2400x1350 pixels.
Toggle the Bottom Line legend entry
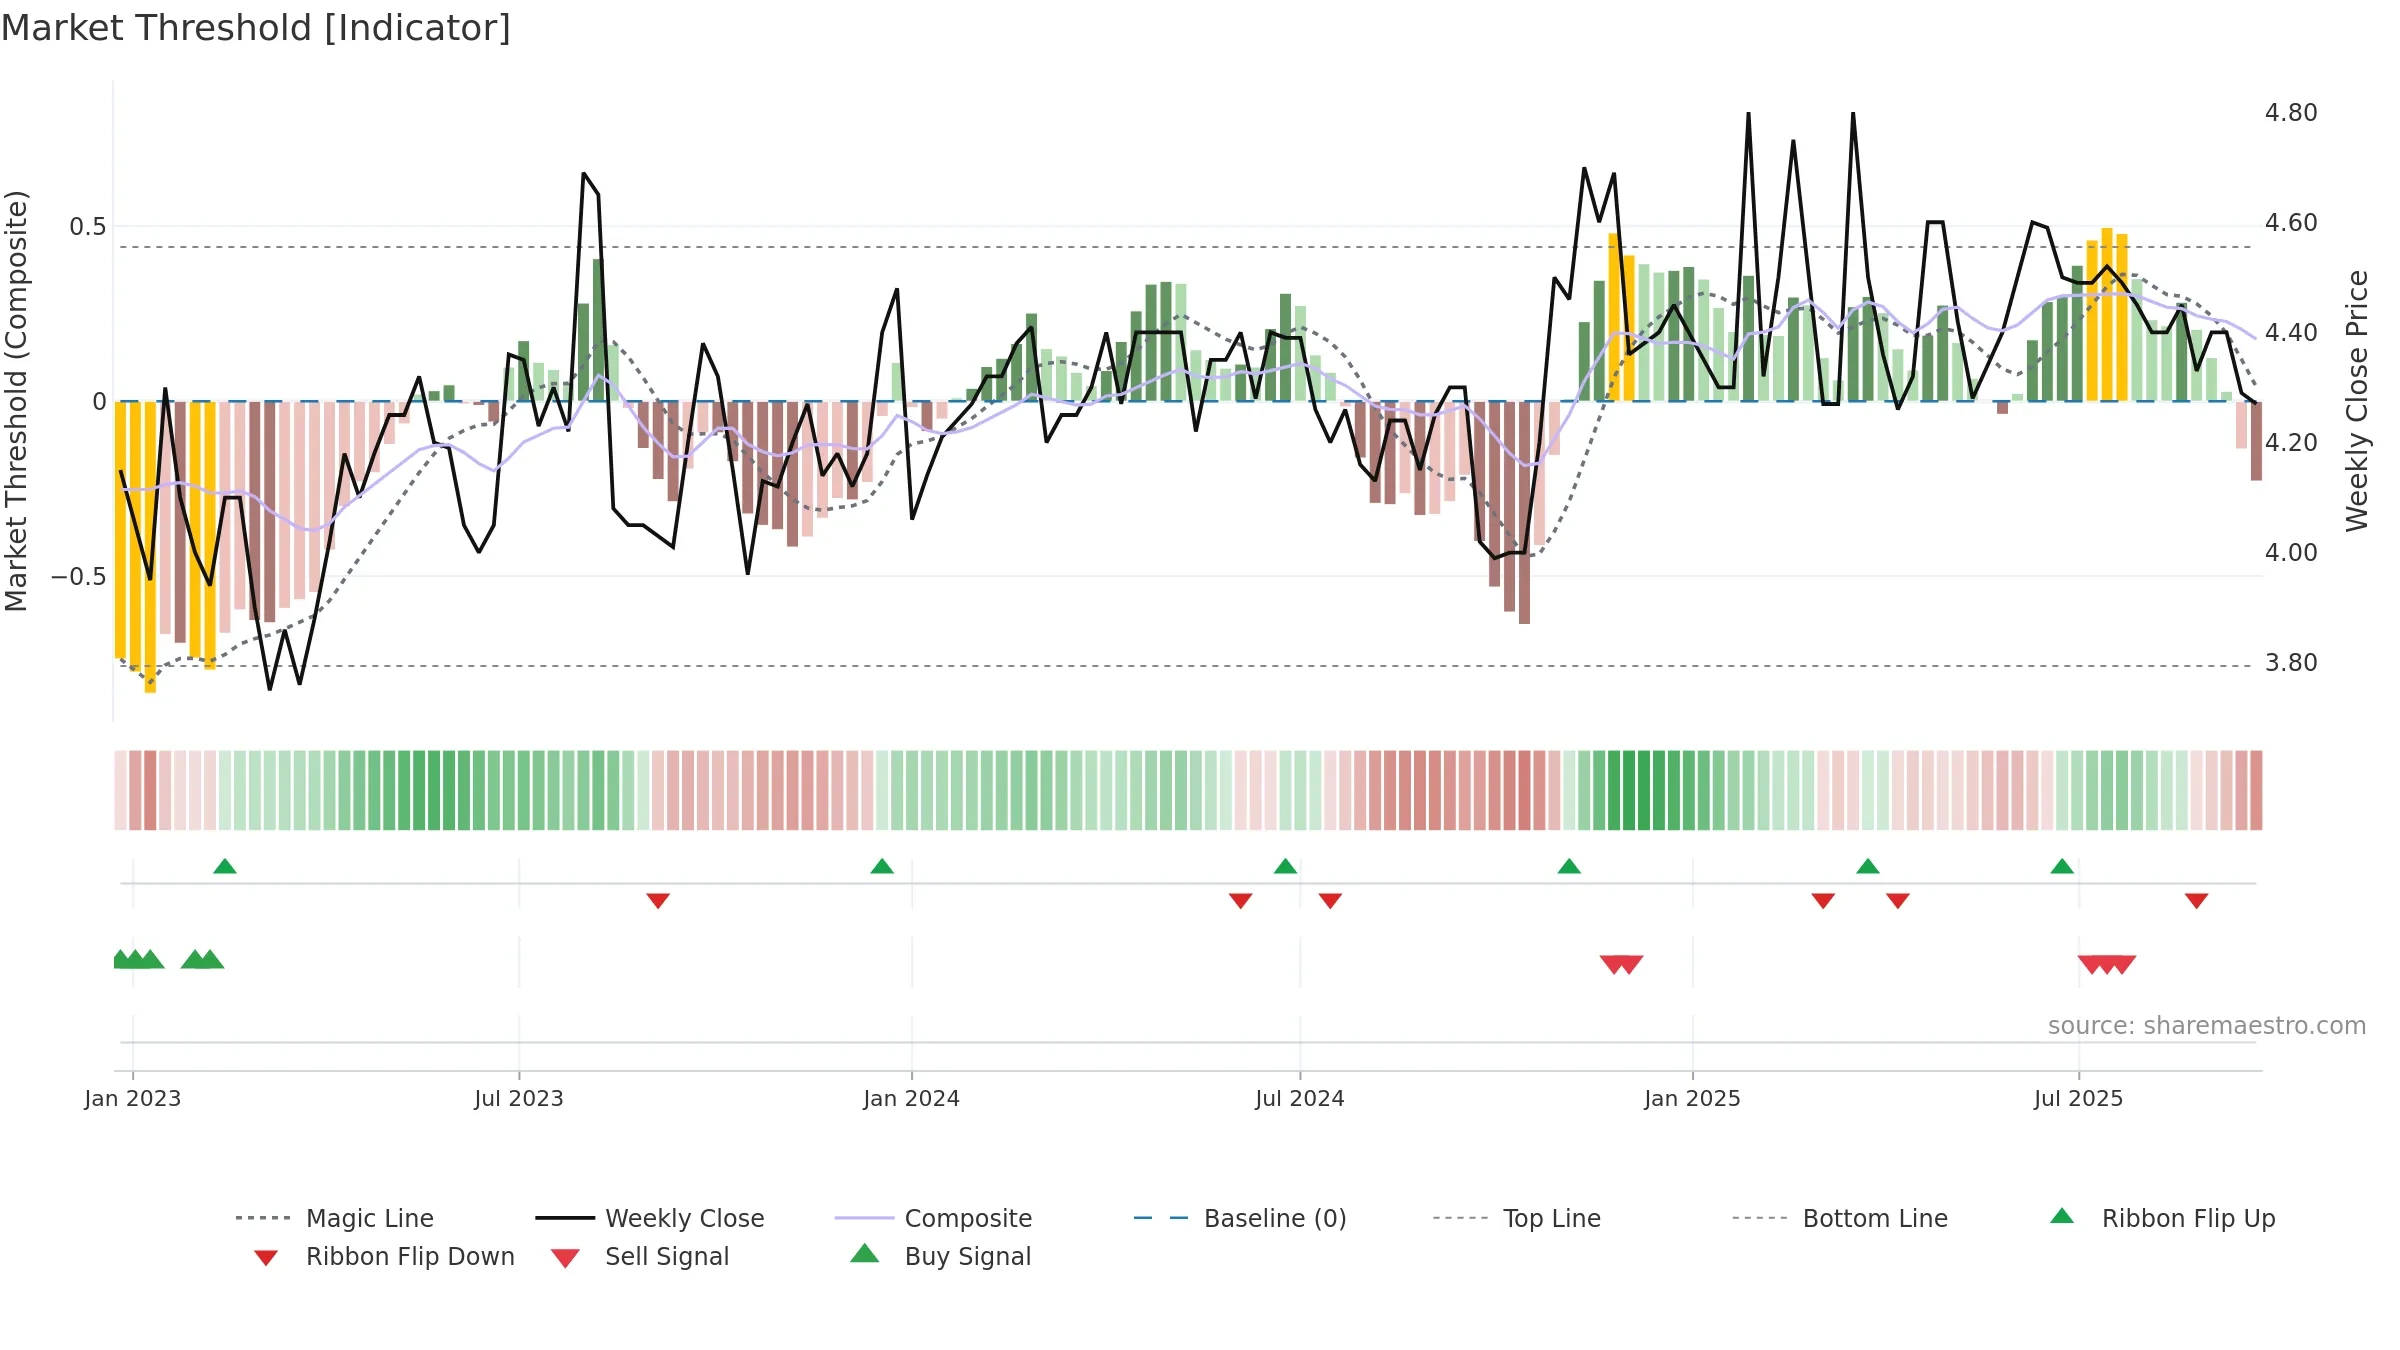pyautogui.click(x=1840, y=1218)
